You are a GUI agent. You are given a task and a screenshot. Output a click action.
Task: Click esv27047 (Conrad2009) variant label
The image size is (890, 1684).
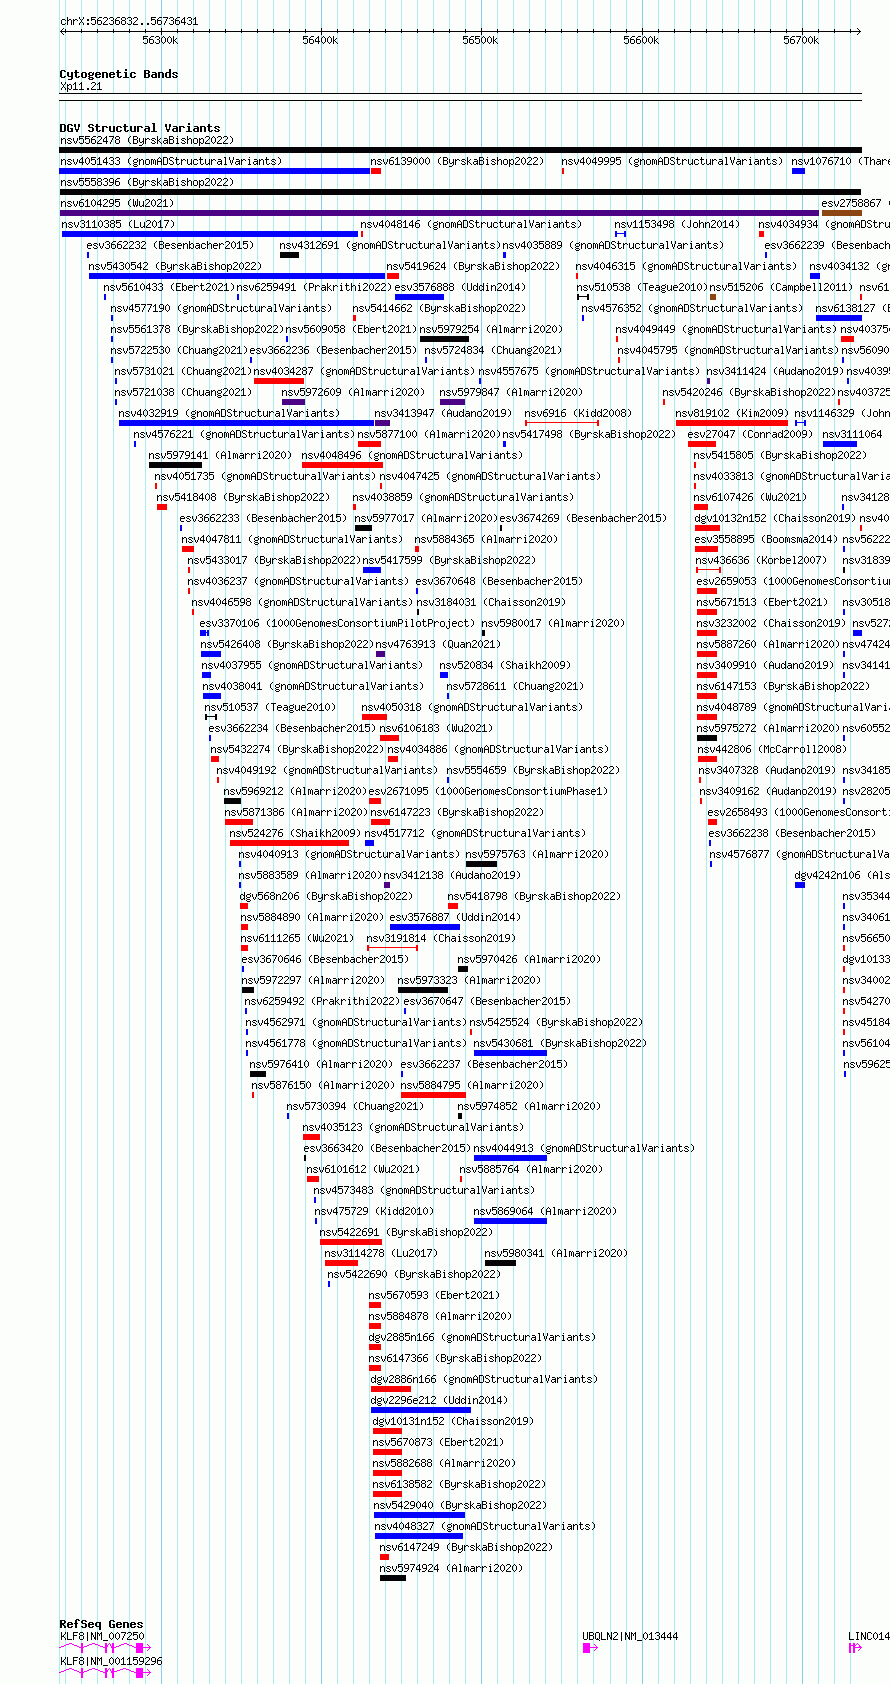point(750,434)
